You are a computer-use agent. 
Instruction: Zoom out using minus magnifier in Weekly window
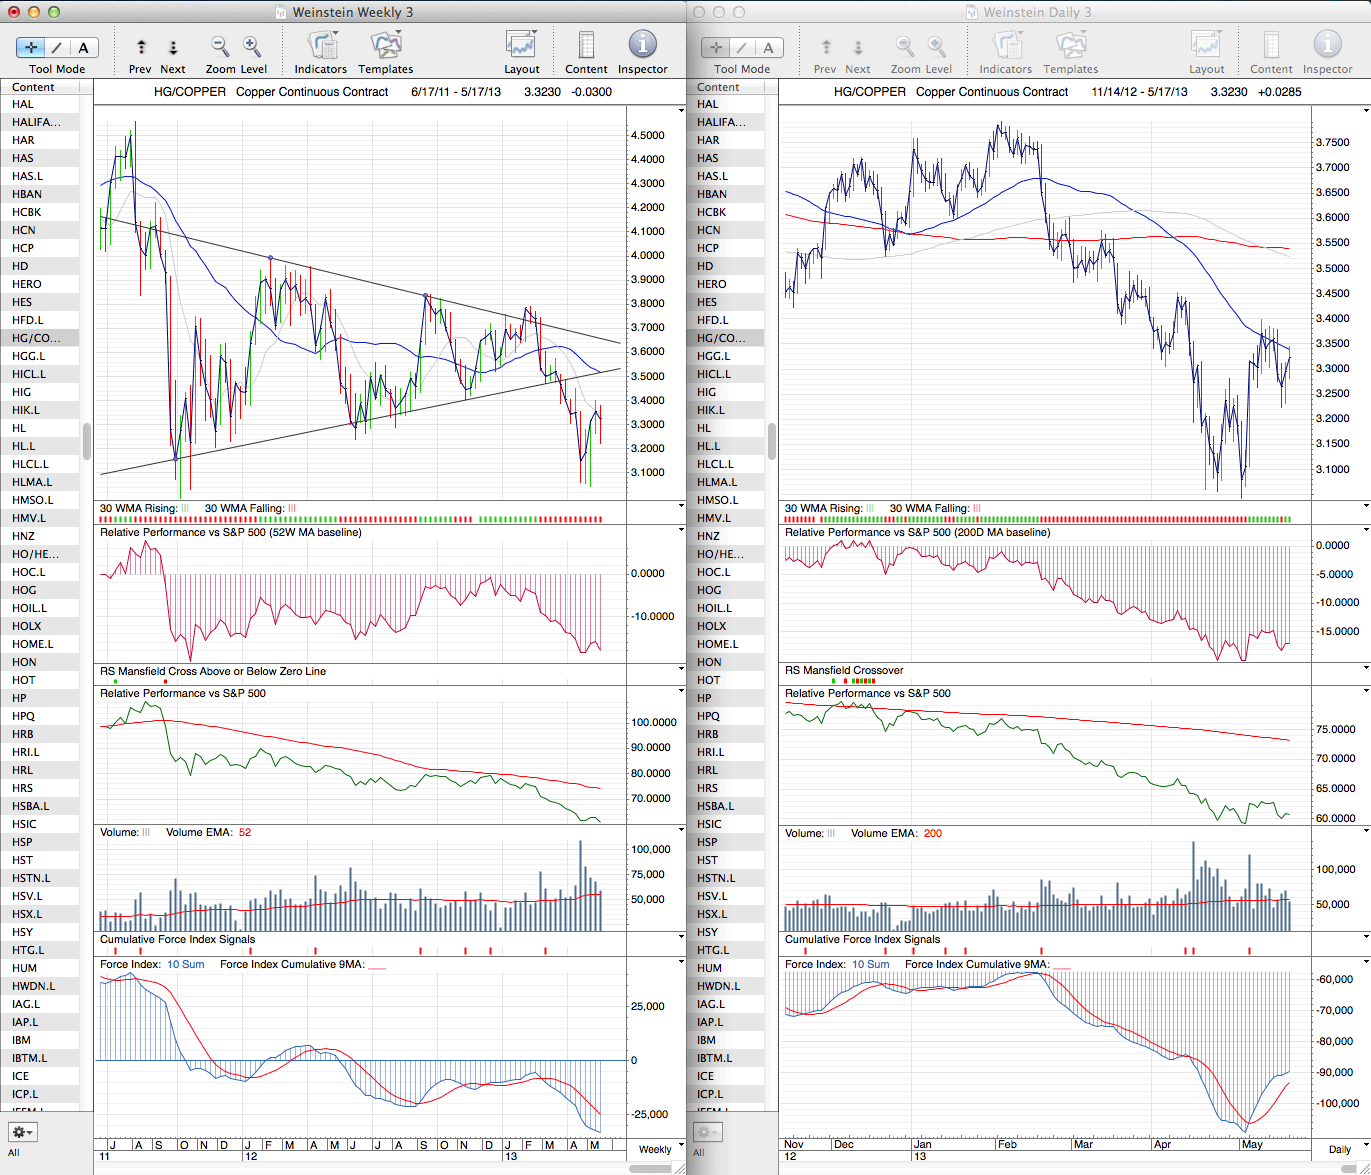point(220,47)
